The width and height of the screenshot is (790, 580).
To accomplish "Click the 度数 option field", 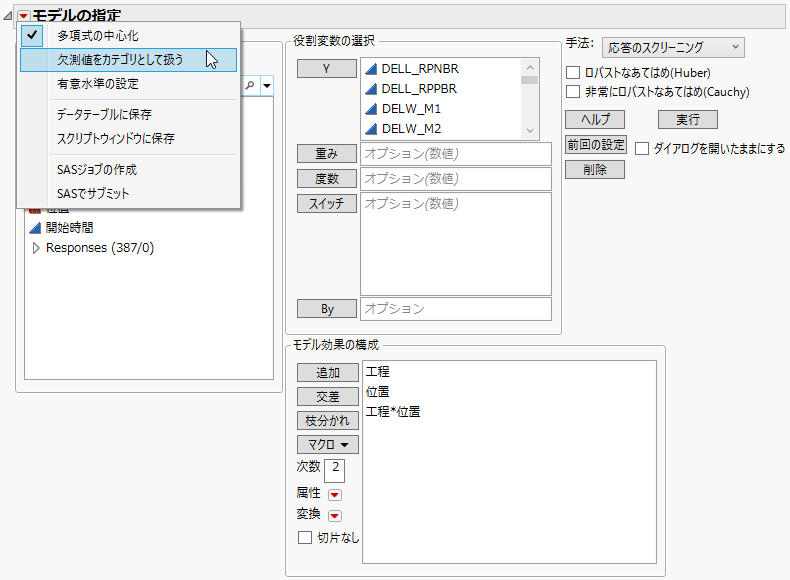I will (x=455, y=179).
